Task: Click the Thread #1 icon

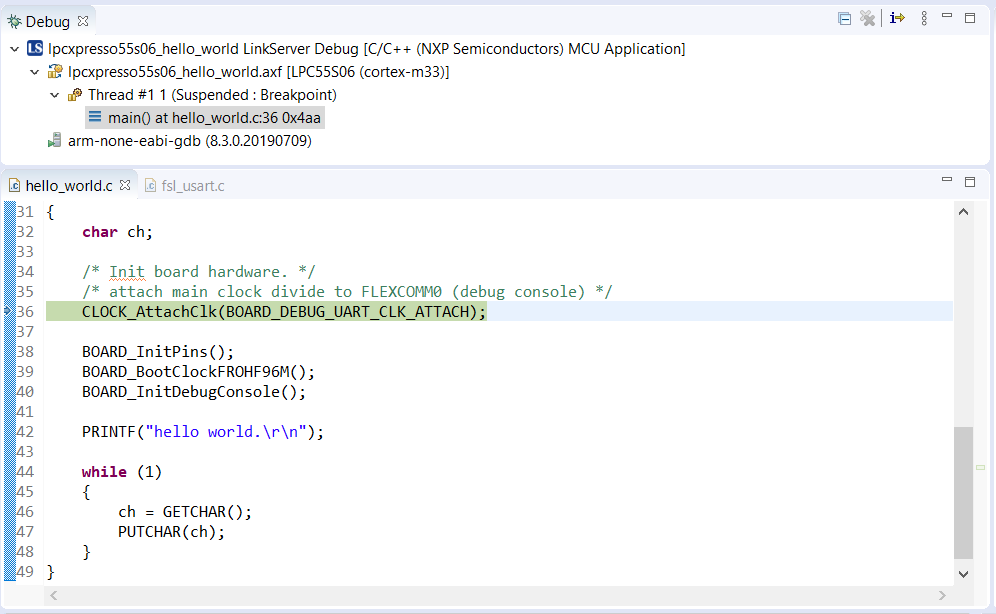Action: coord(75,95)
